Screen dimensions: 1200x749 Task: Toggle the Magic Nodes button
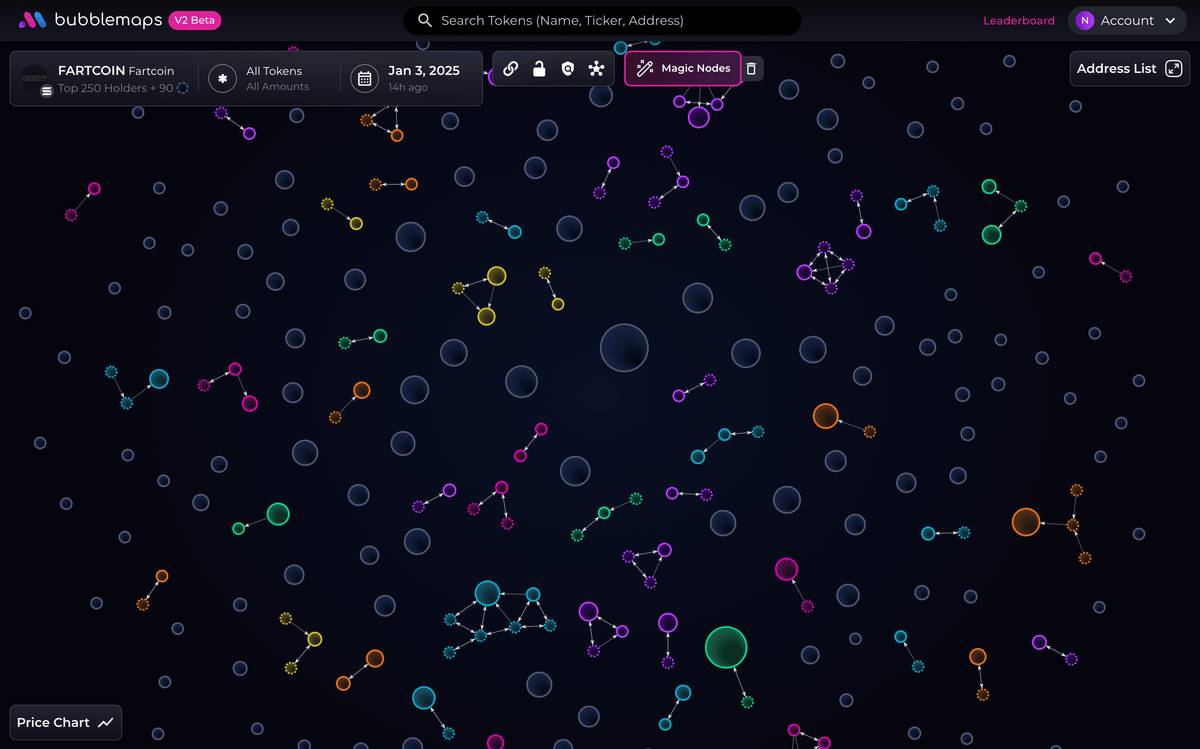click(683, 69)
